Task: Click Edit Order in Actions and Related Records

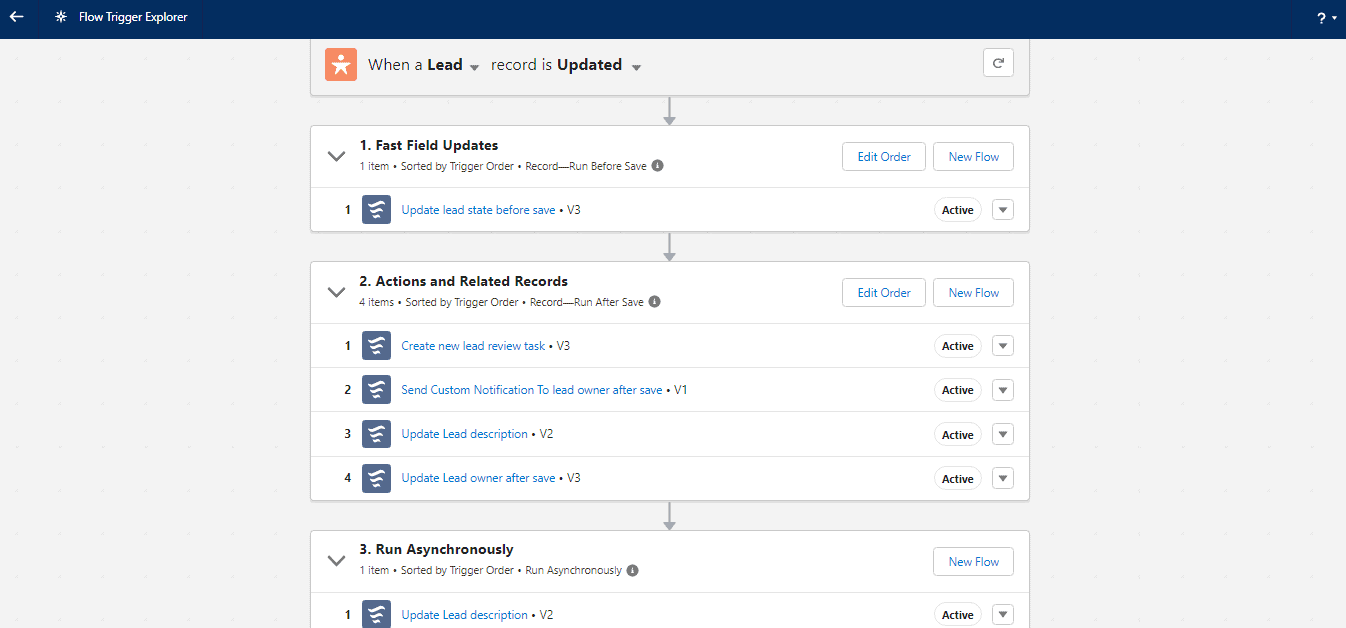Action: tap(883, 292)
